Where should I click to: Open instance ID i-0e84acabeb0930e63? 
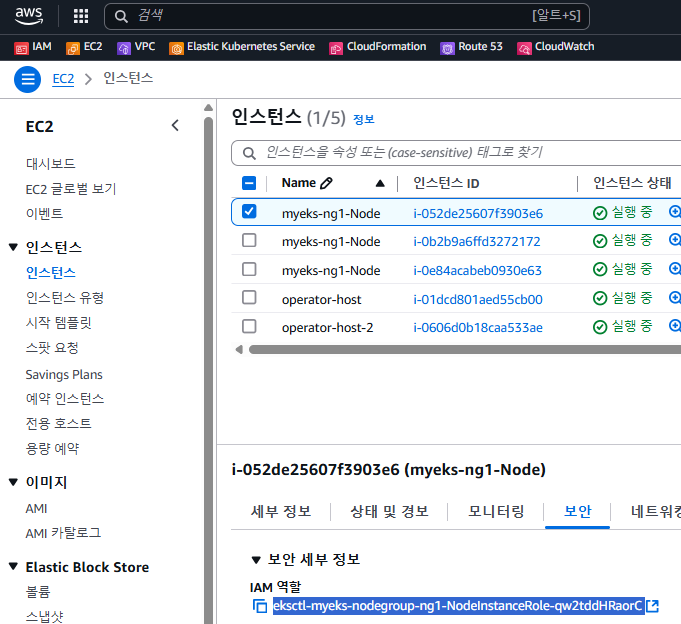(x=478, y=271)
